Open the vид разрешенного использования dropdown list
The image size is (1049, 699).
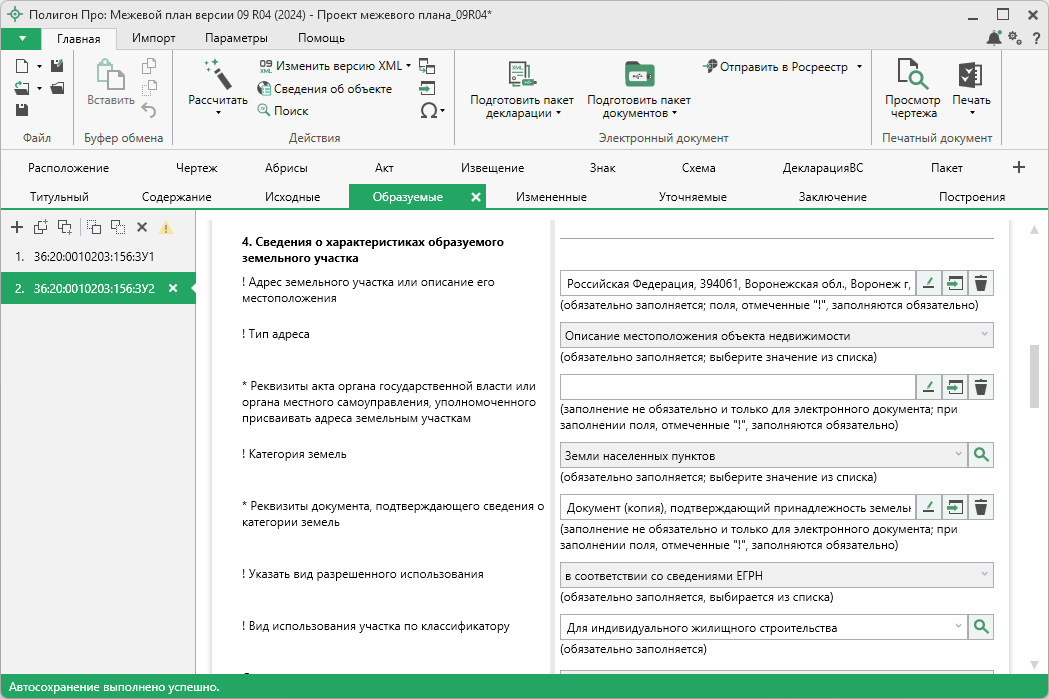point(984,575)
